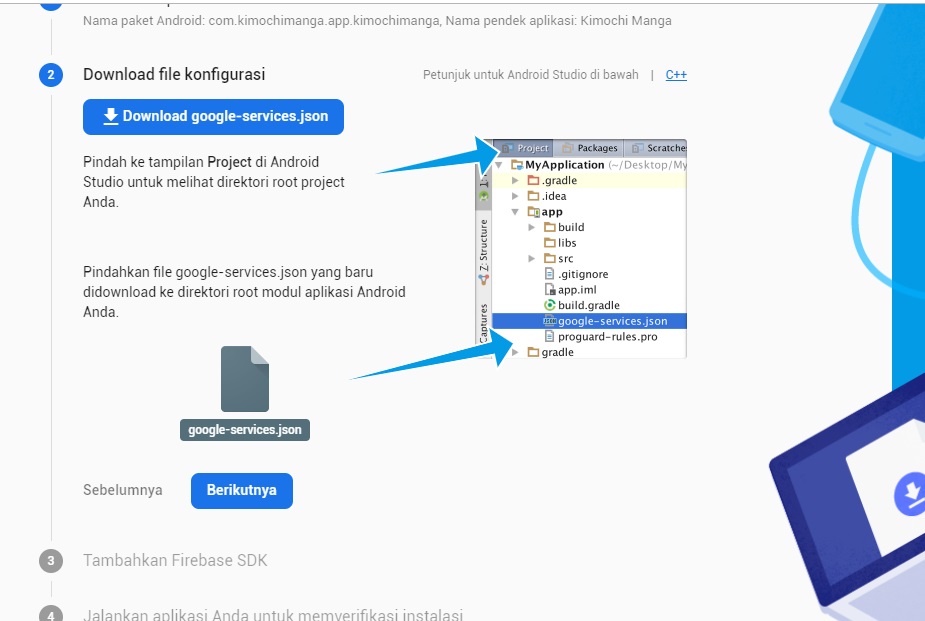Viewport: 925px width, 621px height.
Task: Open the Structure side tab in the image
Action: [x=484, y=251]
